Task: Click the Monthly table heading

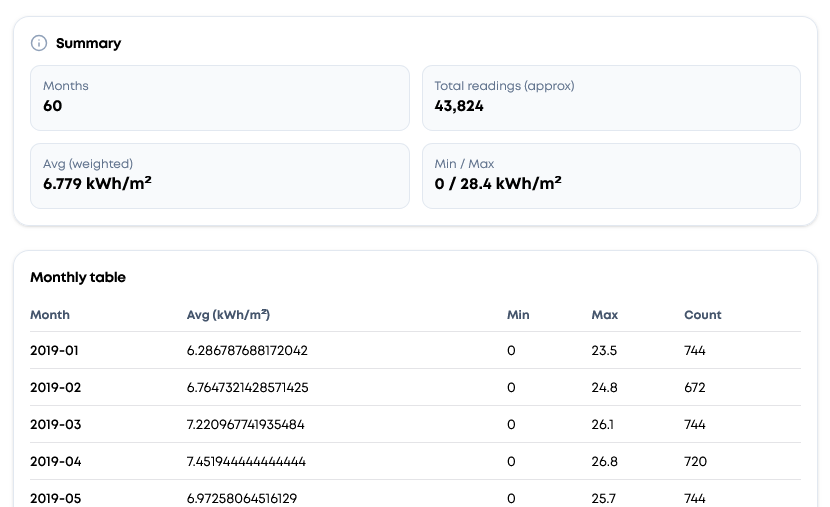Action: [x=78, y=277]
